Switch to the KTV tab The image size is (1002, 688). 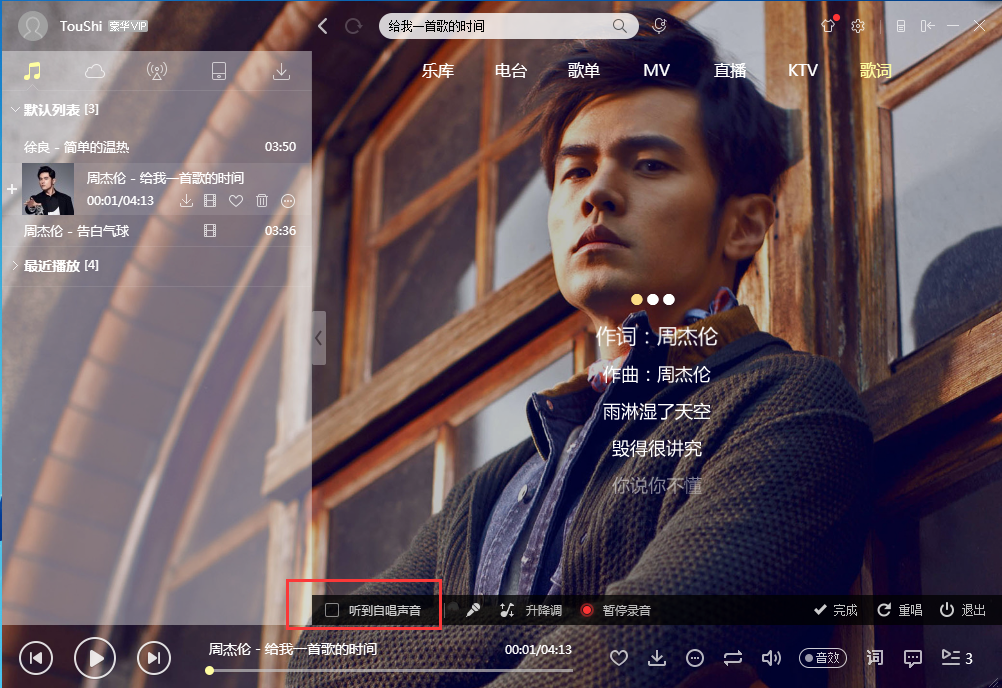coord(802,71)
